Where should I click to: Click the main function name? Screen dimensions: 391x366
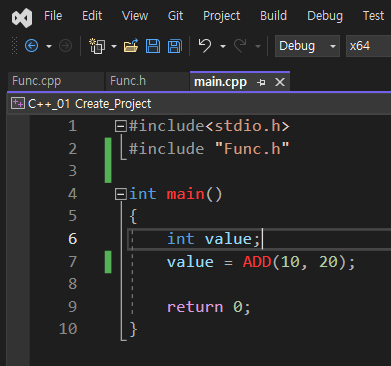click(x=185, y=194)
